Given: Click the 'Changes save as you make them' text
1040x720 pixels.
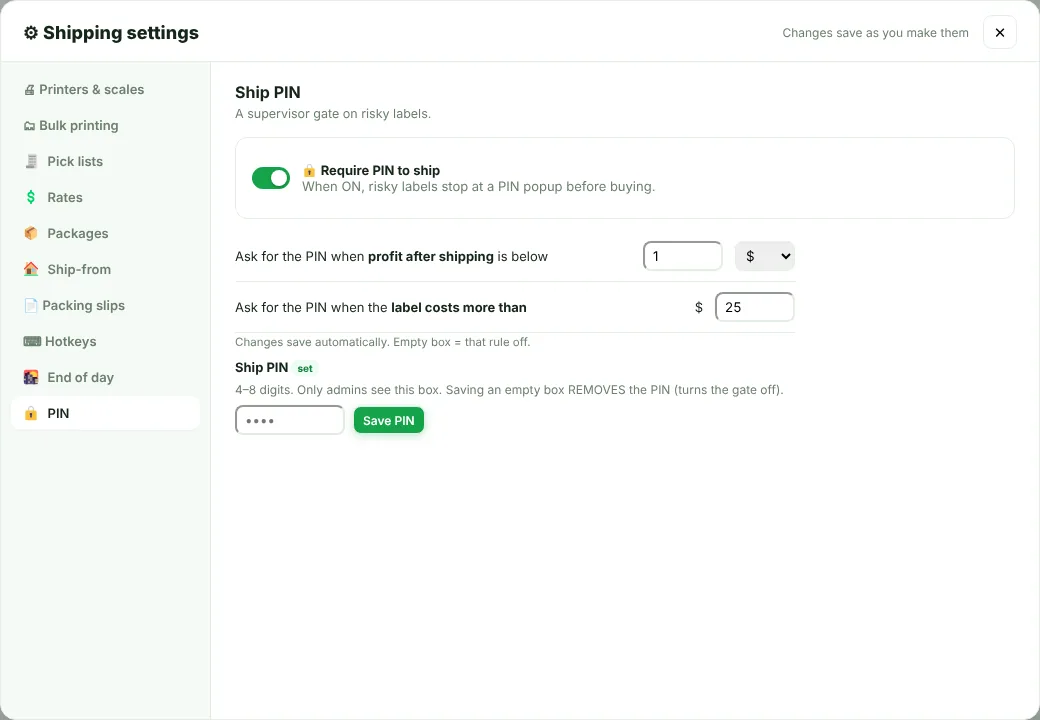Looking at the screenshot, I should (876, 33).
